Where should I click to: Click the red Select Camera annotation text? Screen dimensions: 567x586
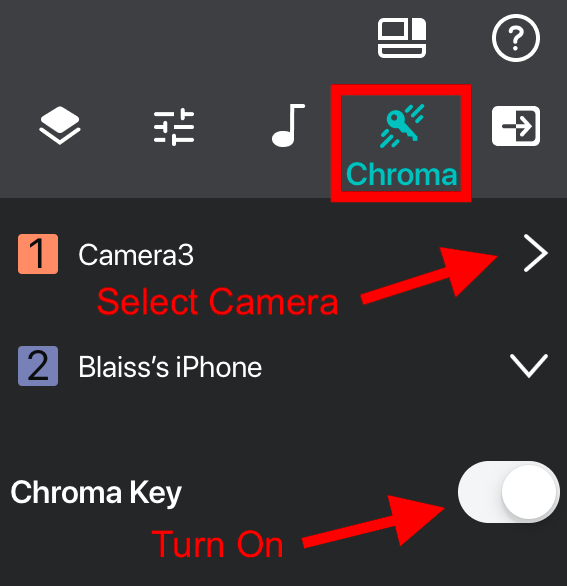218,302
